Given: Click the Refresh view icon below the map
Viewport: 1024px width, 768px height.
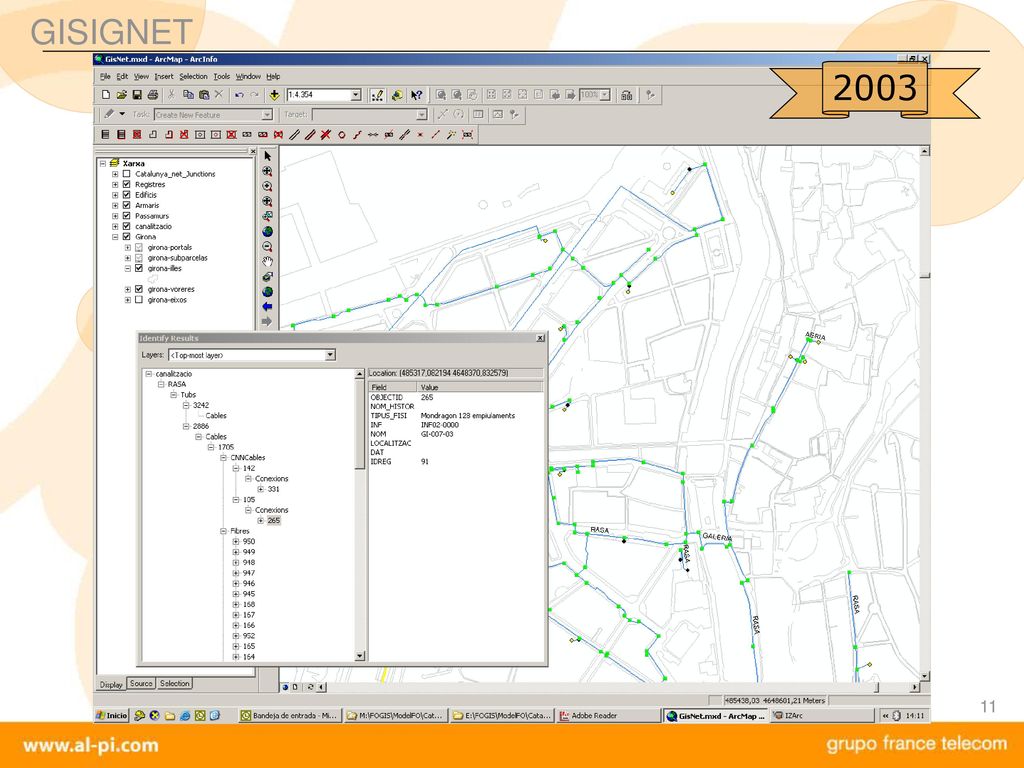Looking at the screenshot, I should point(310,687).
